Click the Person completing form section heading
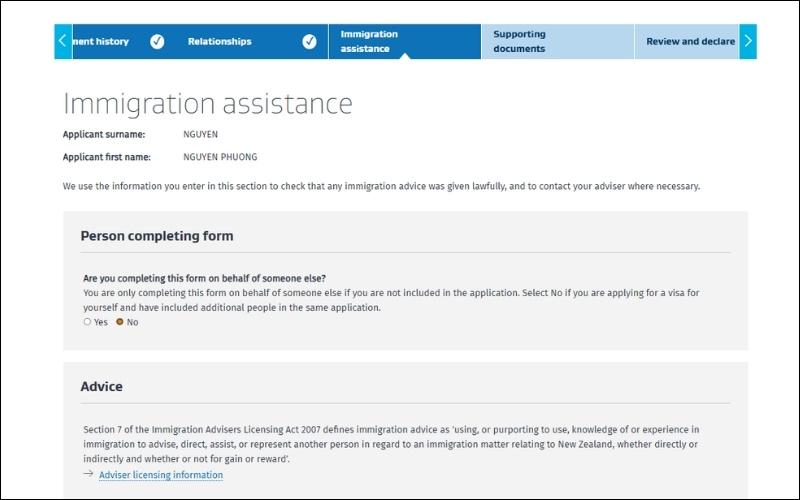Screen dimensions: 800x500 point(156,236)
